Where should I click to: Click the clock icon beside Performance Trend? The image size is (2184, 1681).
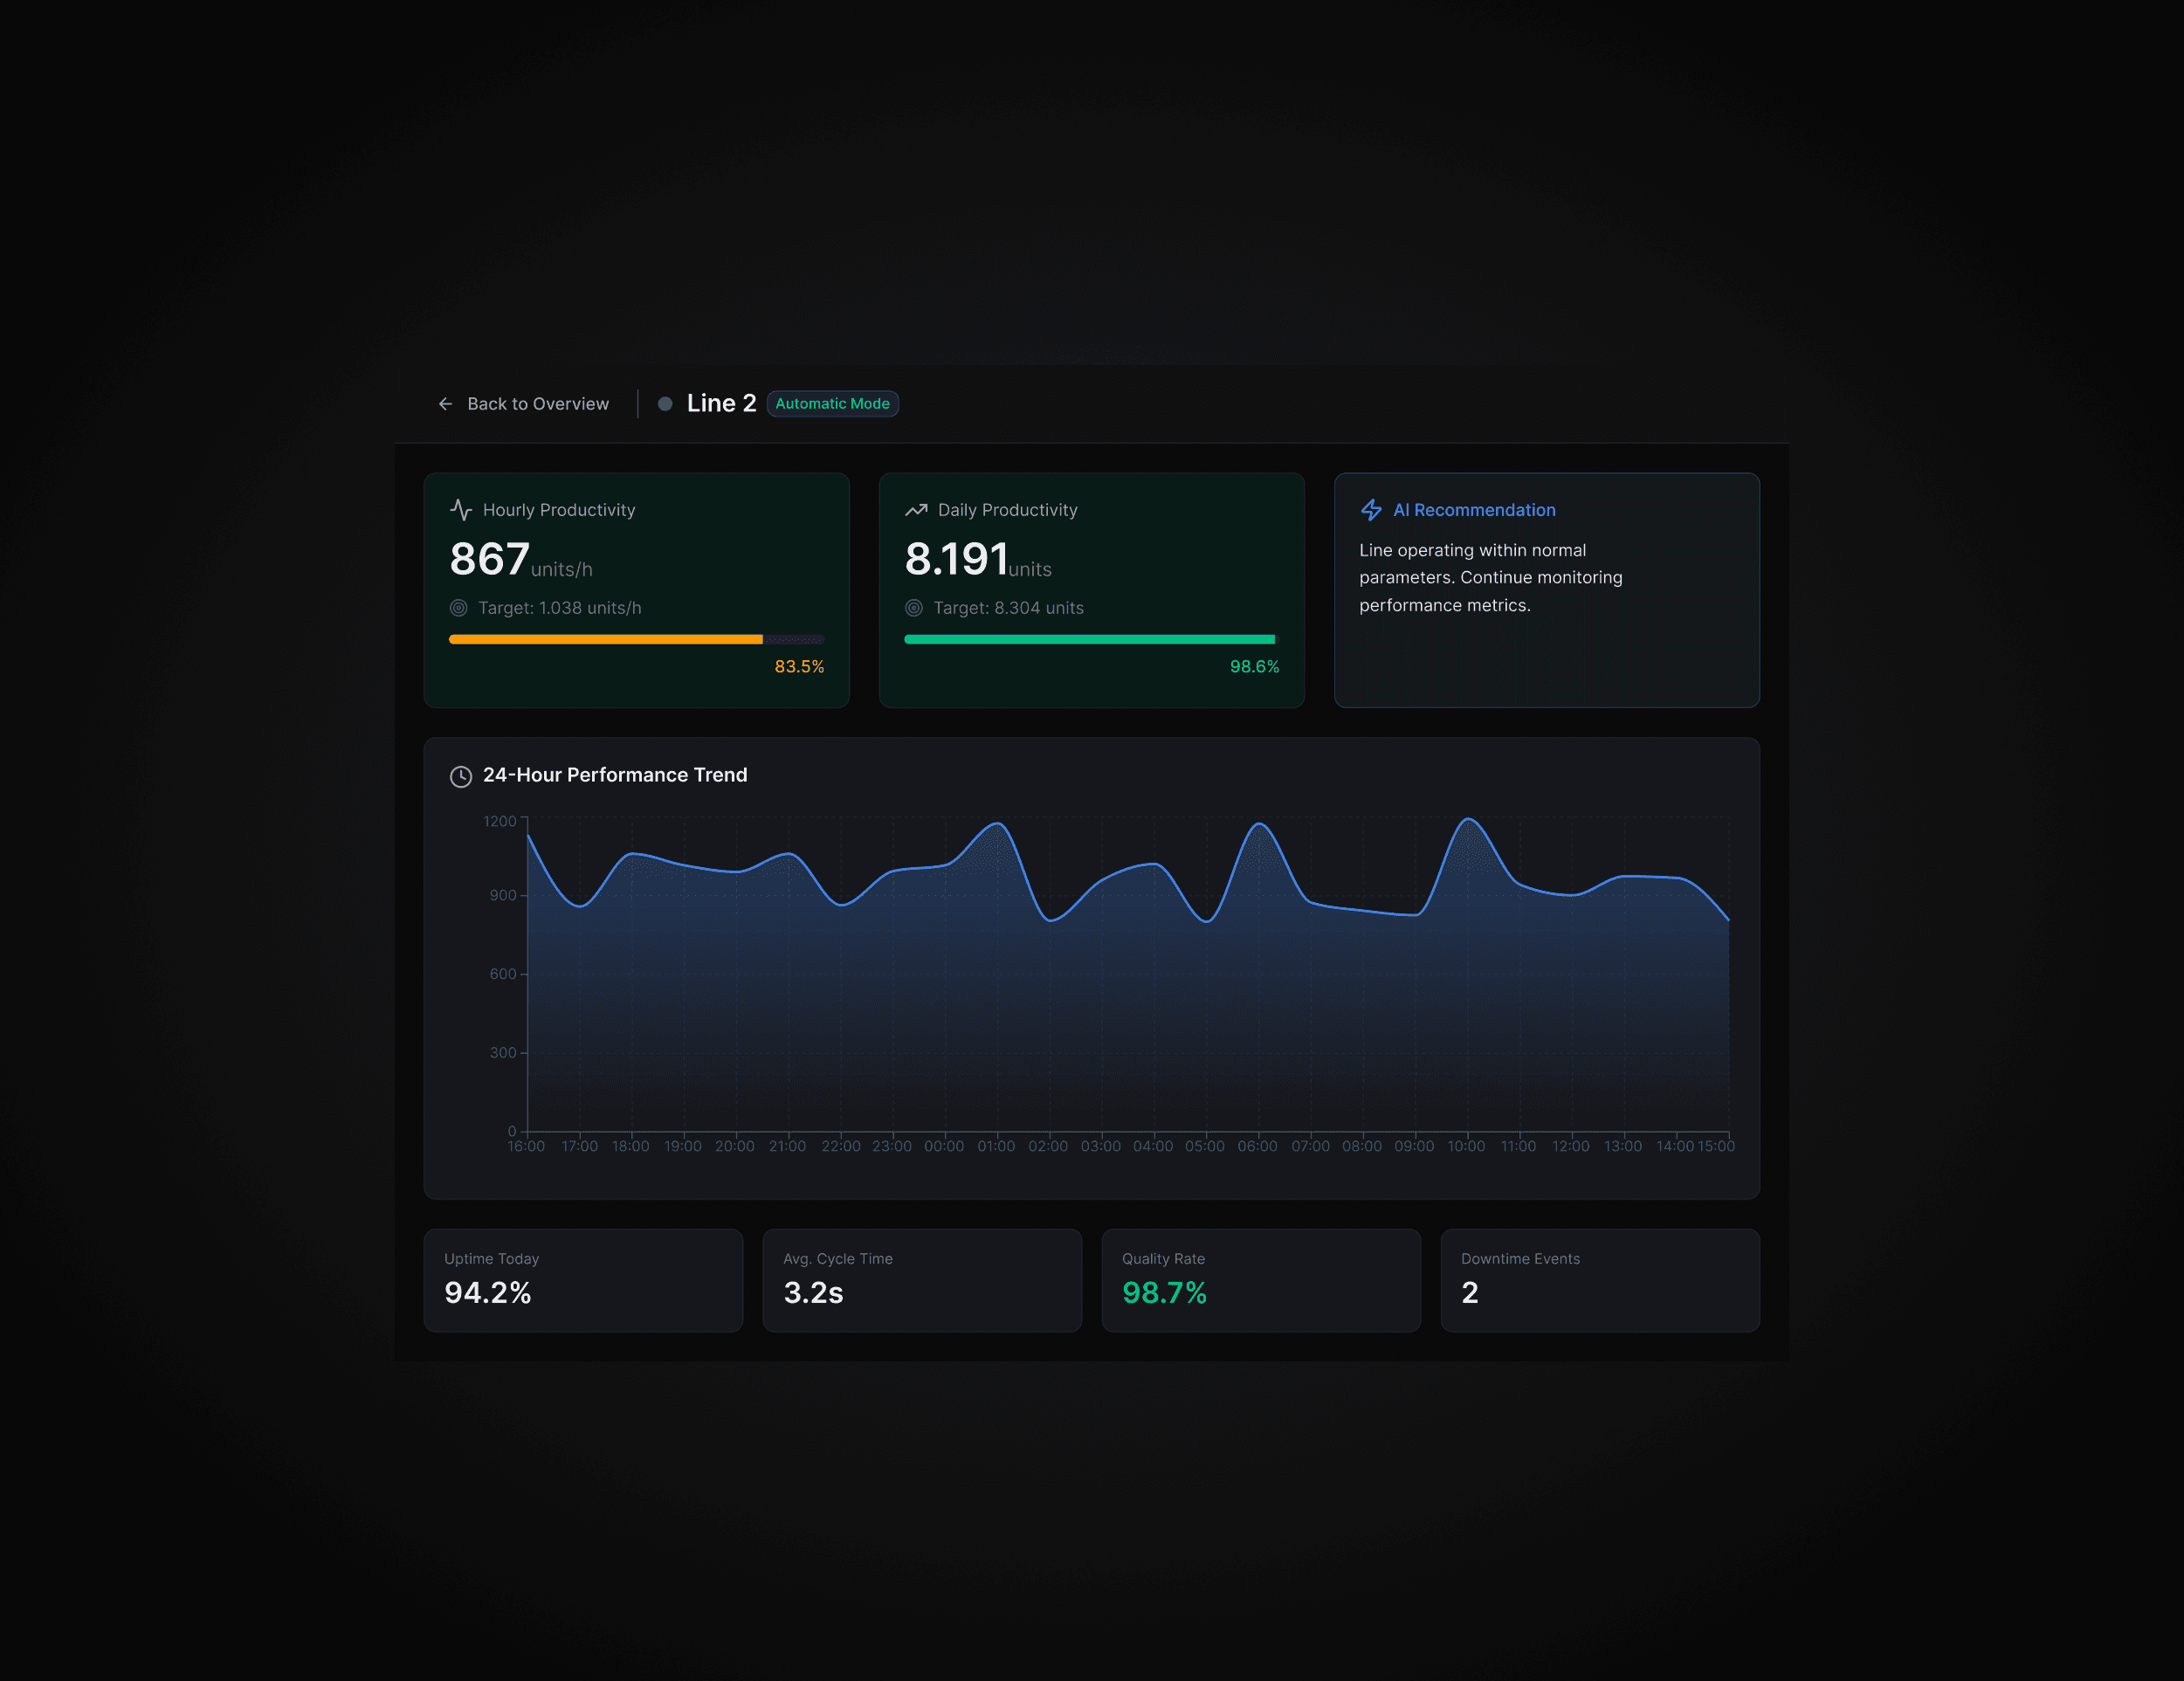coord(461,776)
